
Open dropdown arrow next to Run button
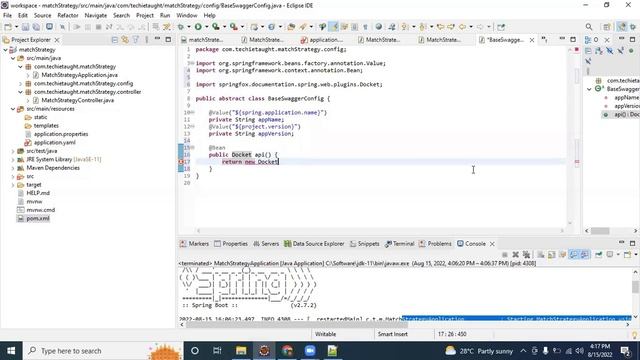pos(206,27)
